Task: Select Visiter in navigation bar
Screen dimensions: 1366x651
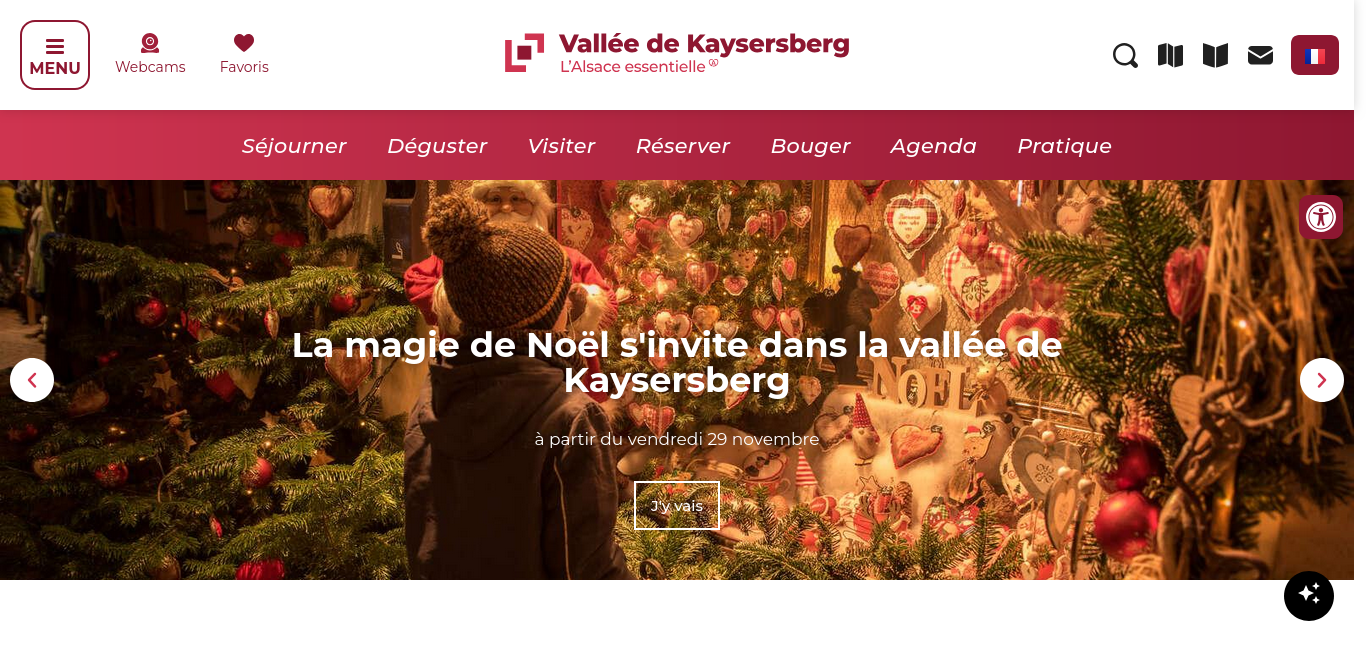Action: coord(561,146)
